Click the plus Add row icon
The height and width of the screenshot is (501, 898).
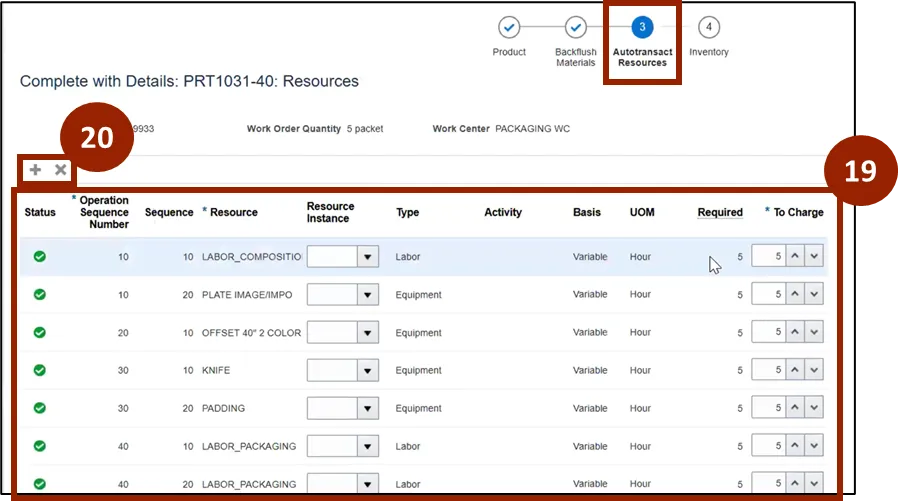pos(35,170)
